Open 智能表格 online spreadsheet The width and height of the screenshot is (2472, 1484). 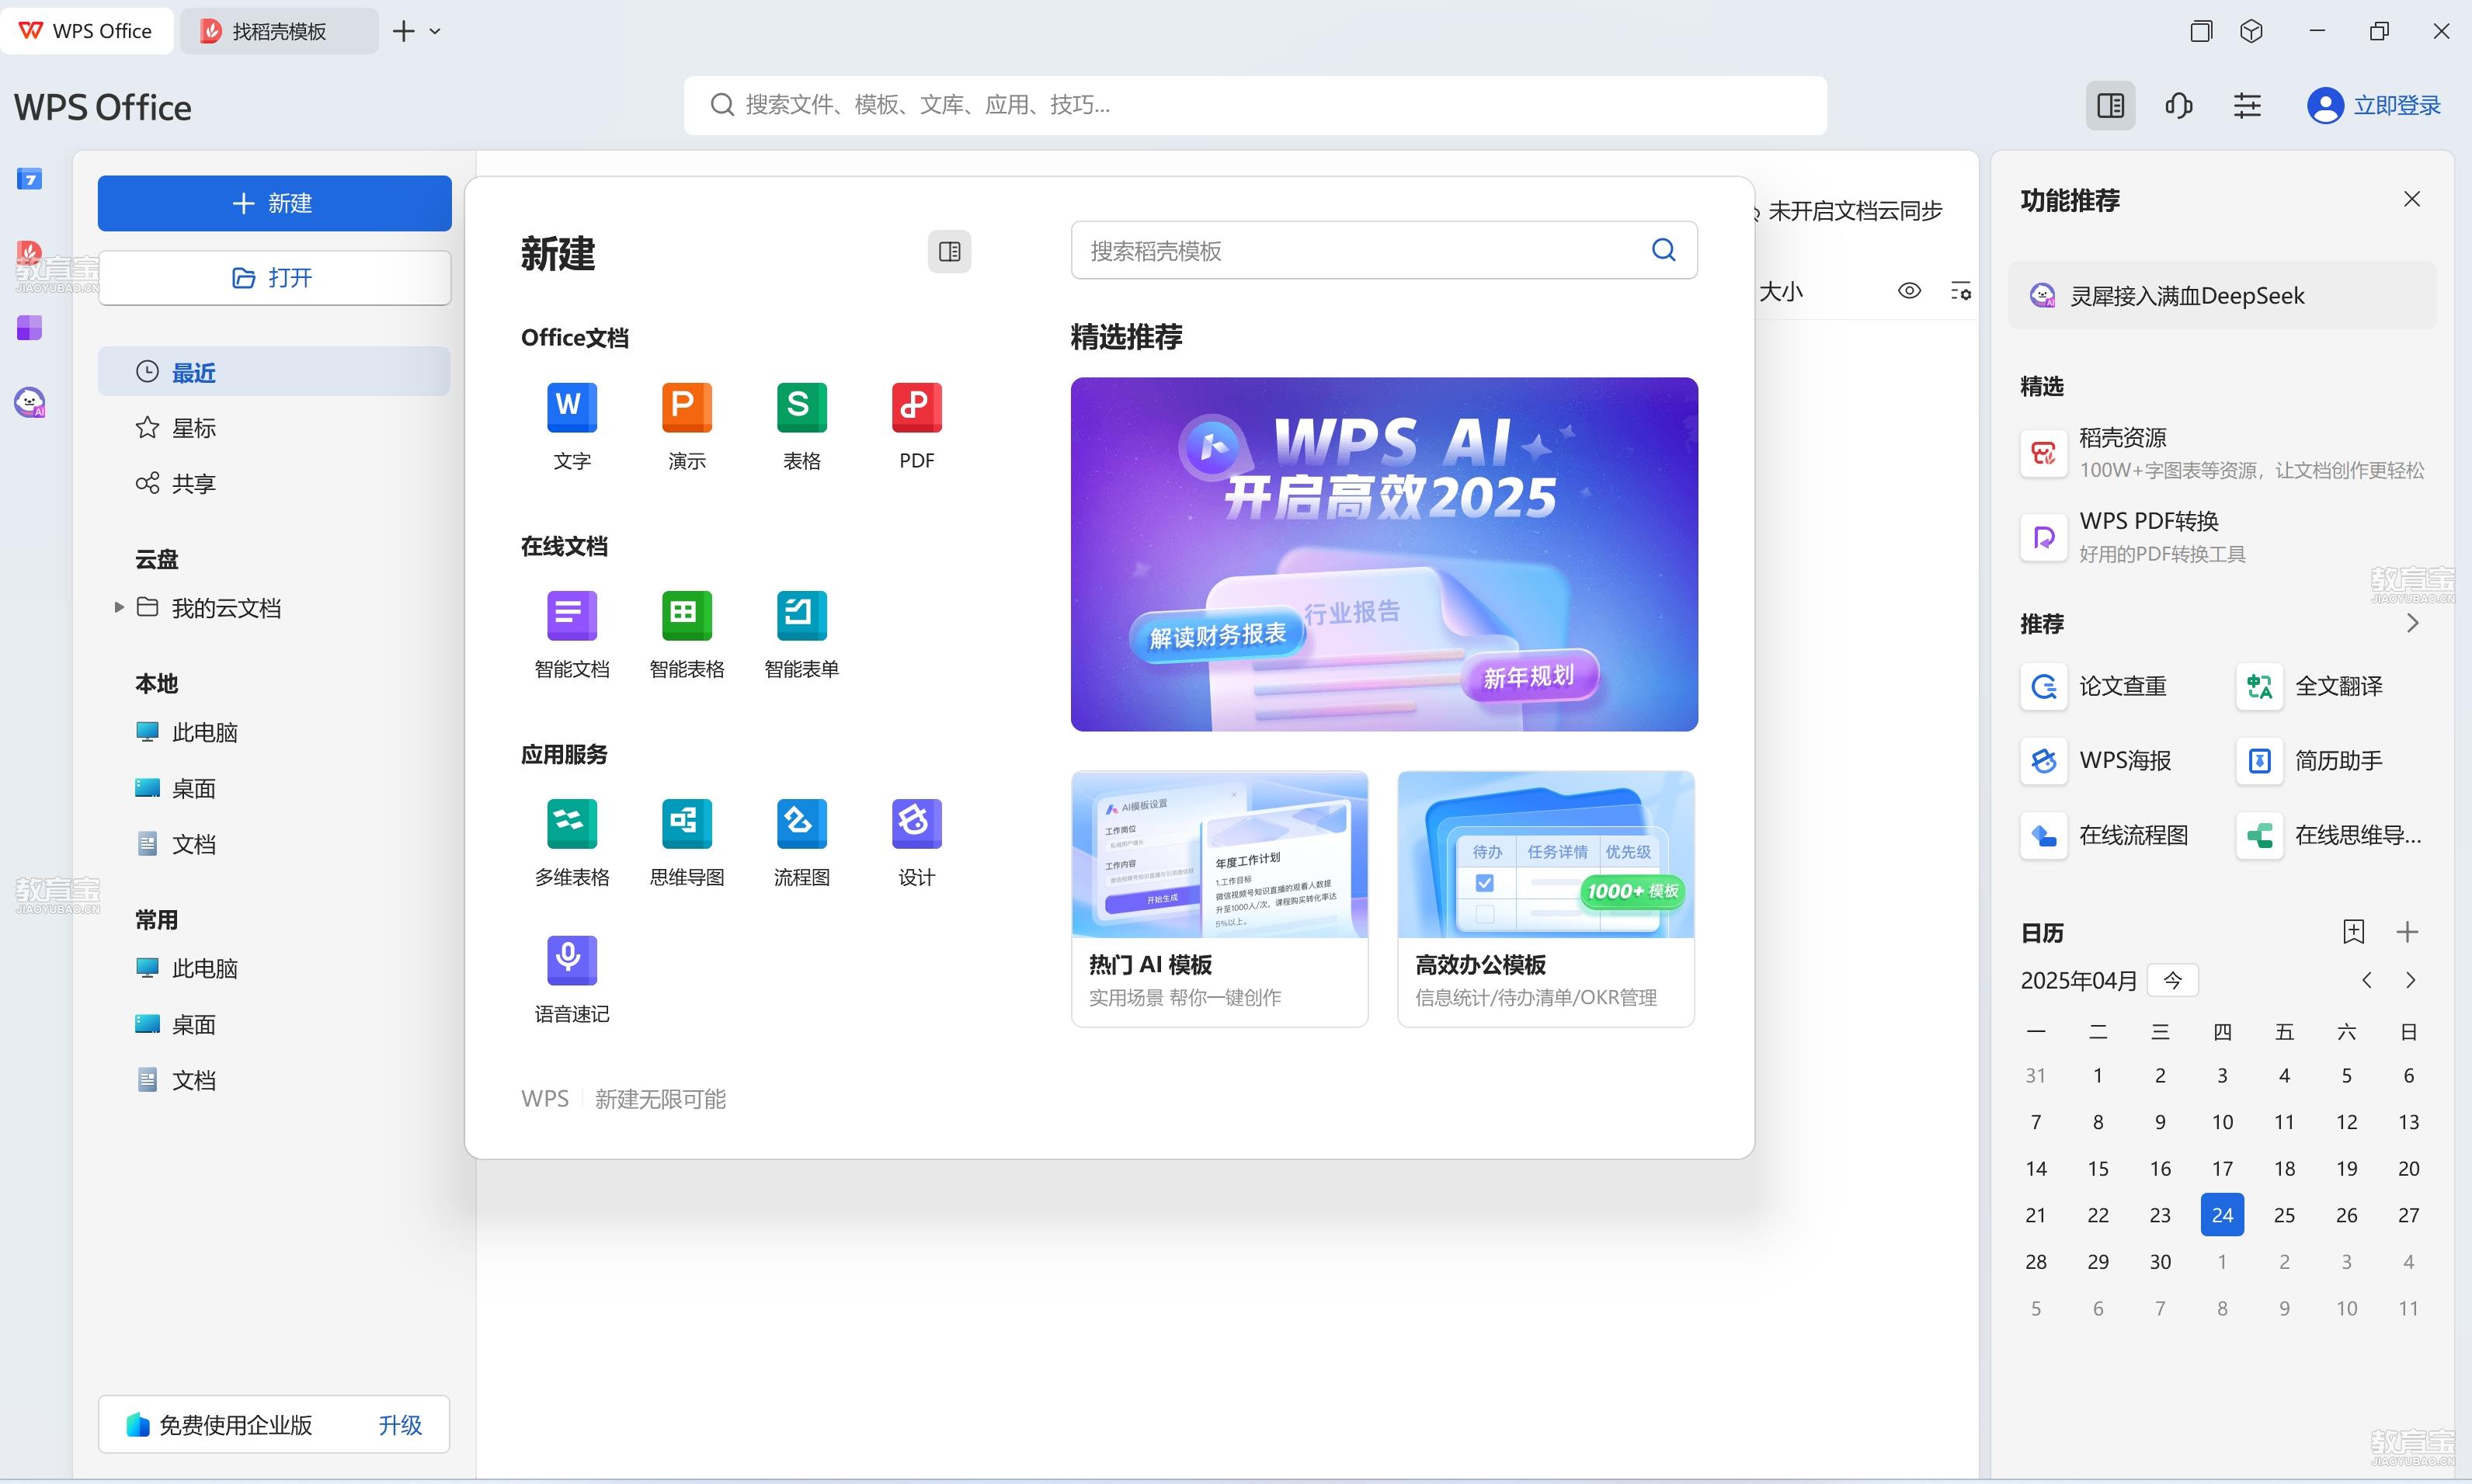(x=686, y=634)
